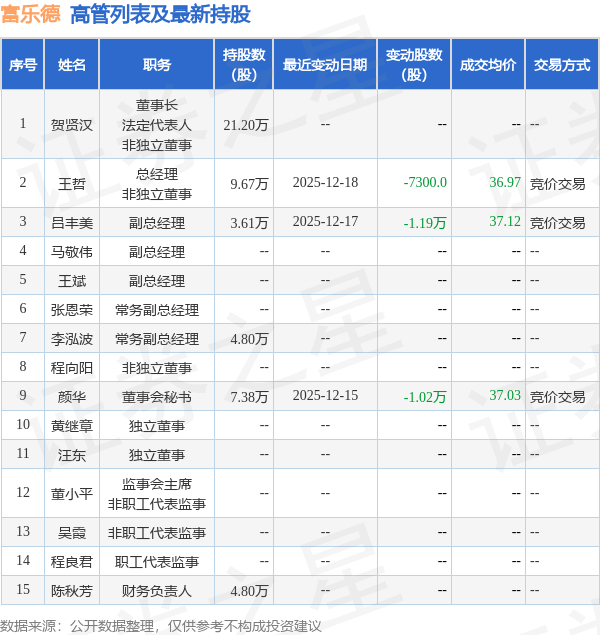Select the 持股数(股) column header
This screenshot has width=600, height=635.
244,64
